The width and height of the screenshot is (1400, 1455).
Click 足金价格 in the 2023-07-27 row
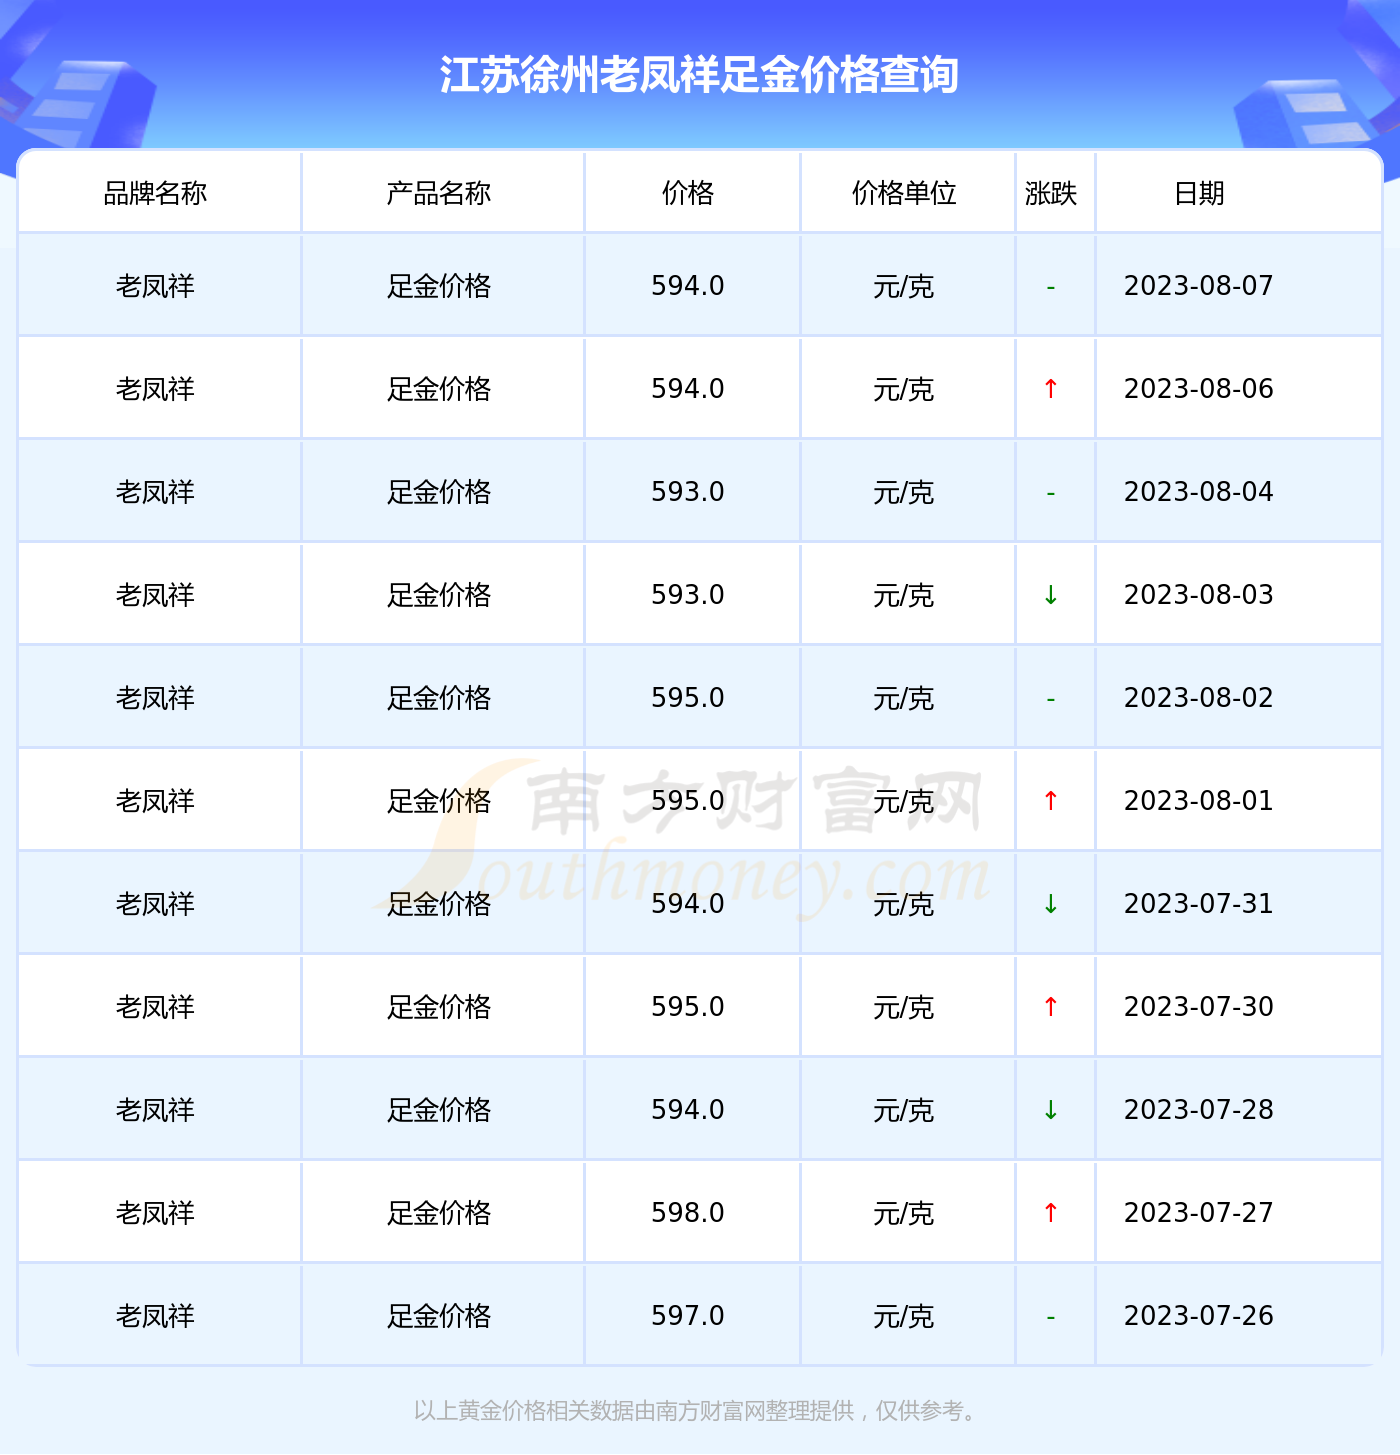(x=439, y=1214)
